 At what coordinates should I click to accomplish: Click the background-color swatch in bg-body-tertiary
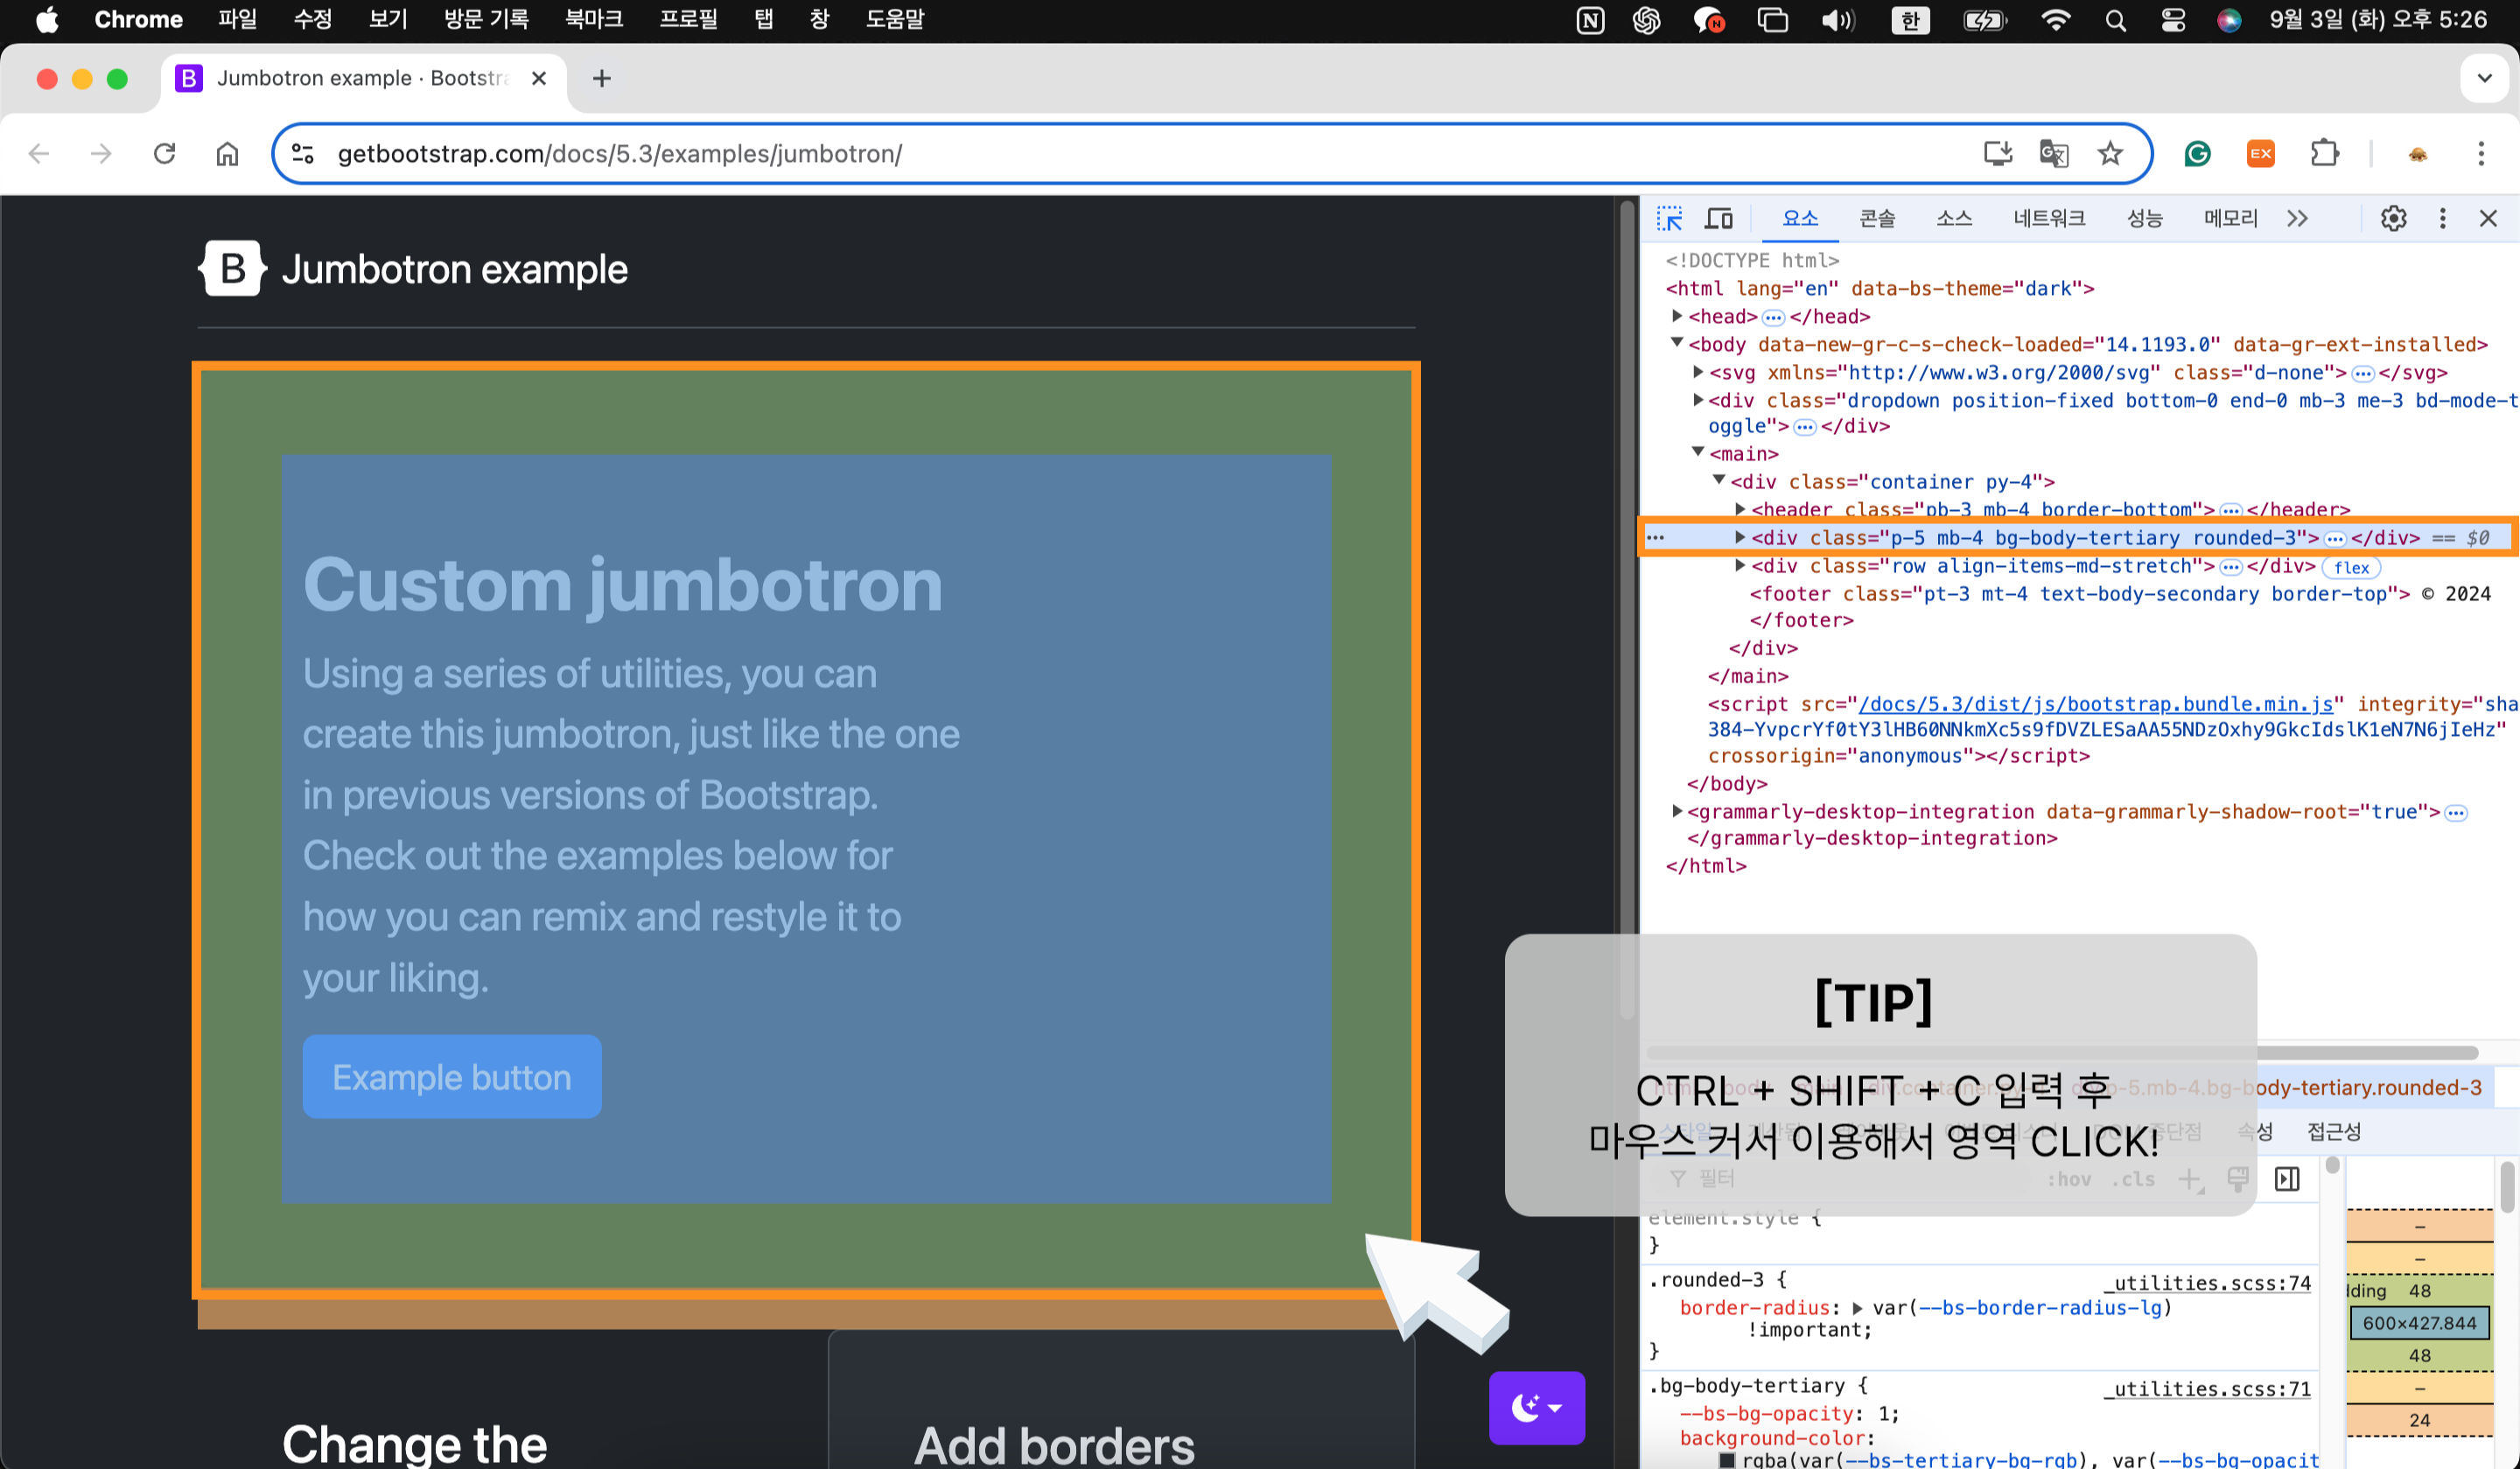(x=1727, y=1459)
